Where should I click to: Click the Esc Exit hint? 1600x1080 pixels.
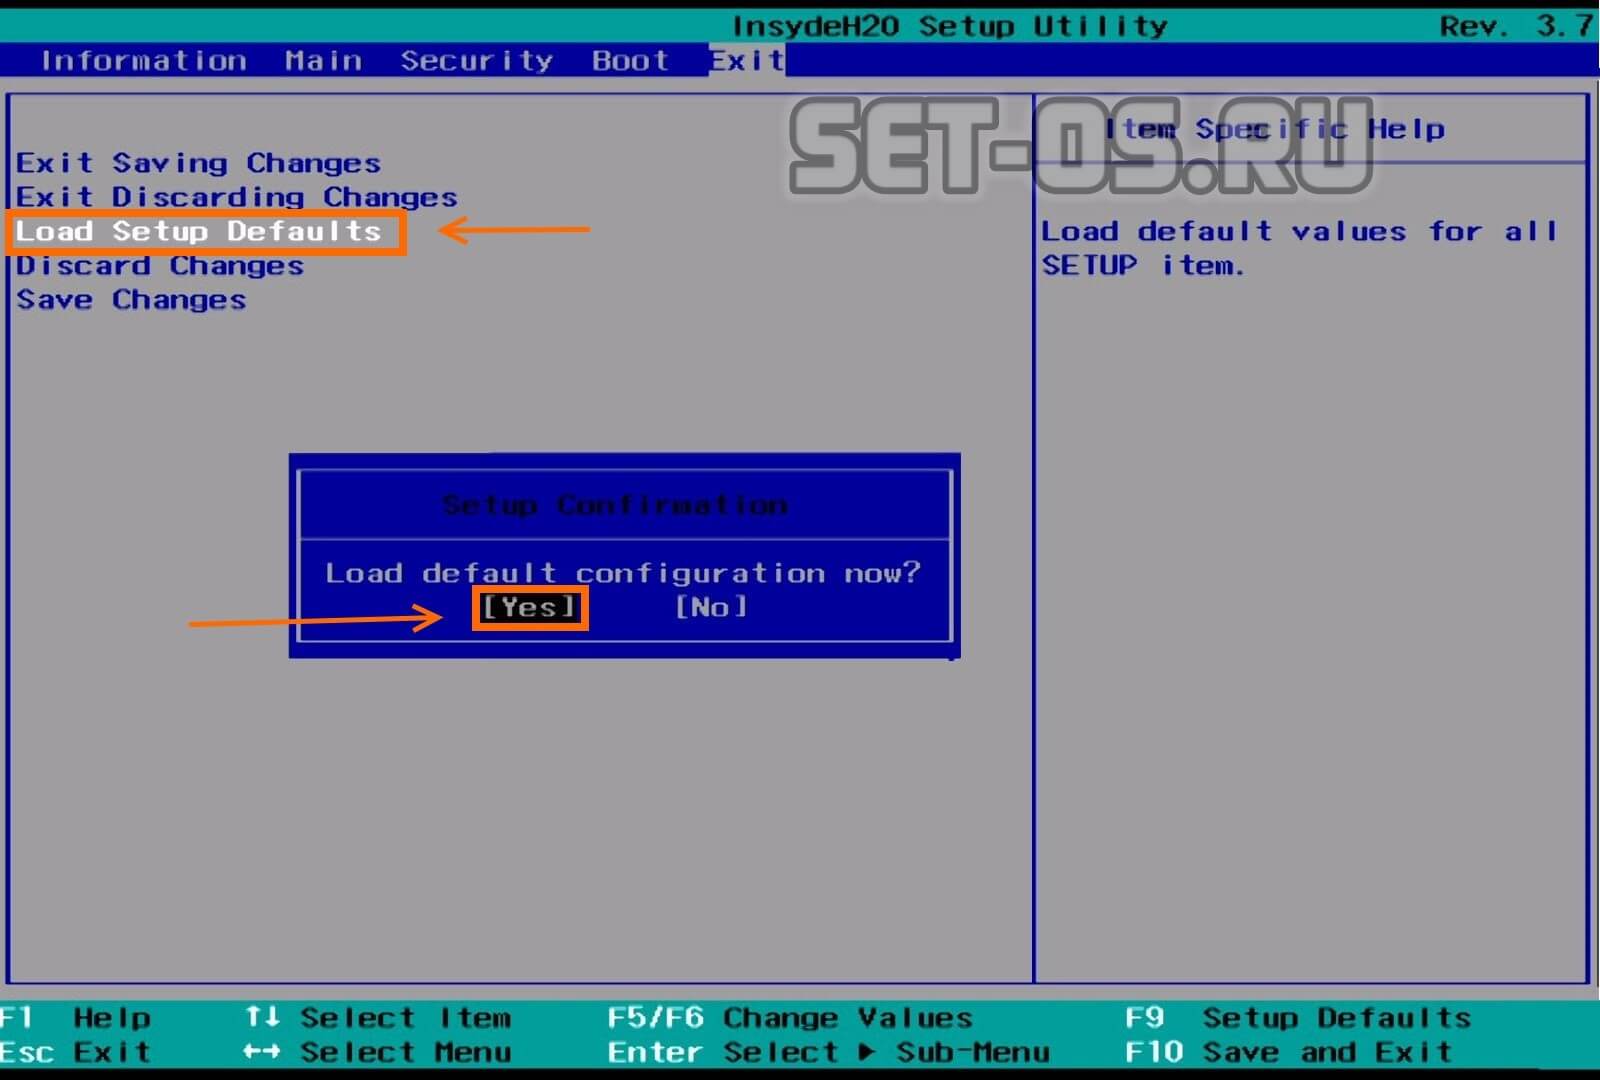pos(75,1052)
